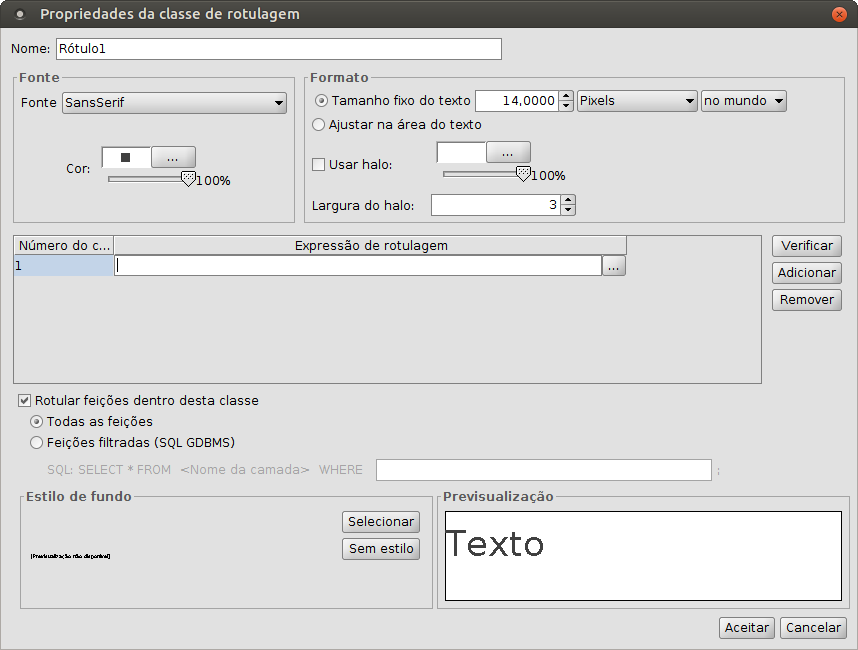858x650 pixels.
Task: Increase fixed text size spinner up arrow
Action: (567, 96)
